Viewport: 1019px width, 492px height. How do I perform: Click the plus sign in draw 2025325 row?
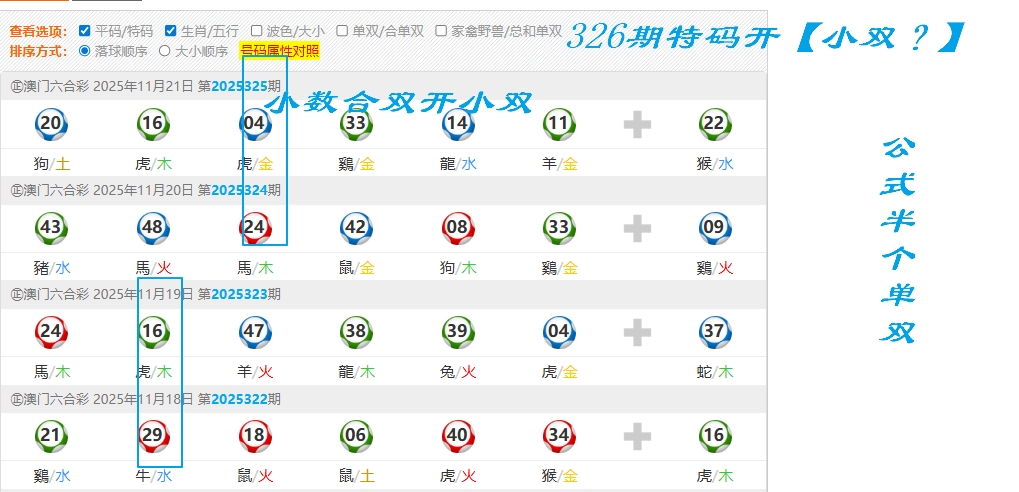click(637, 125)
